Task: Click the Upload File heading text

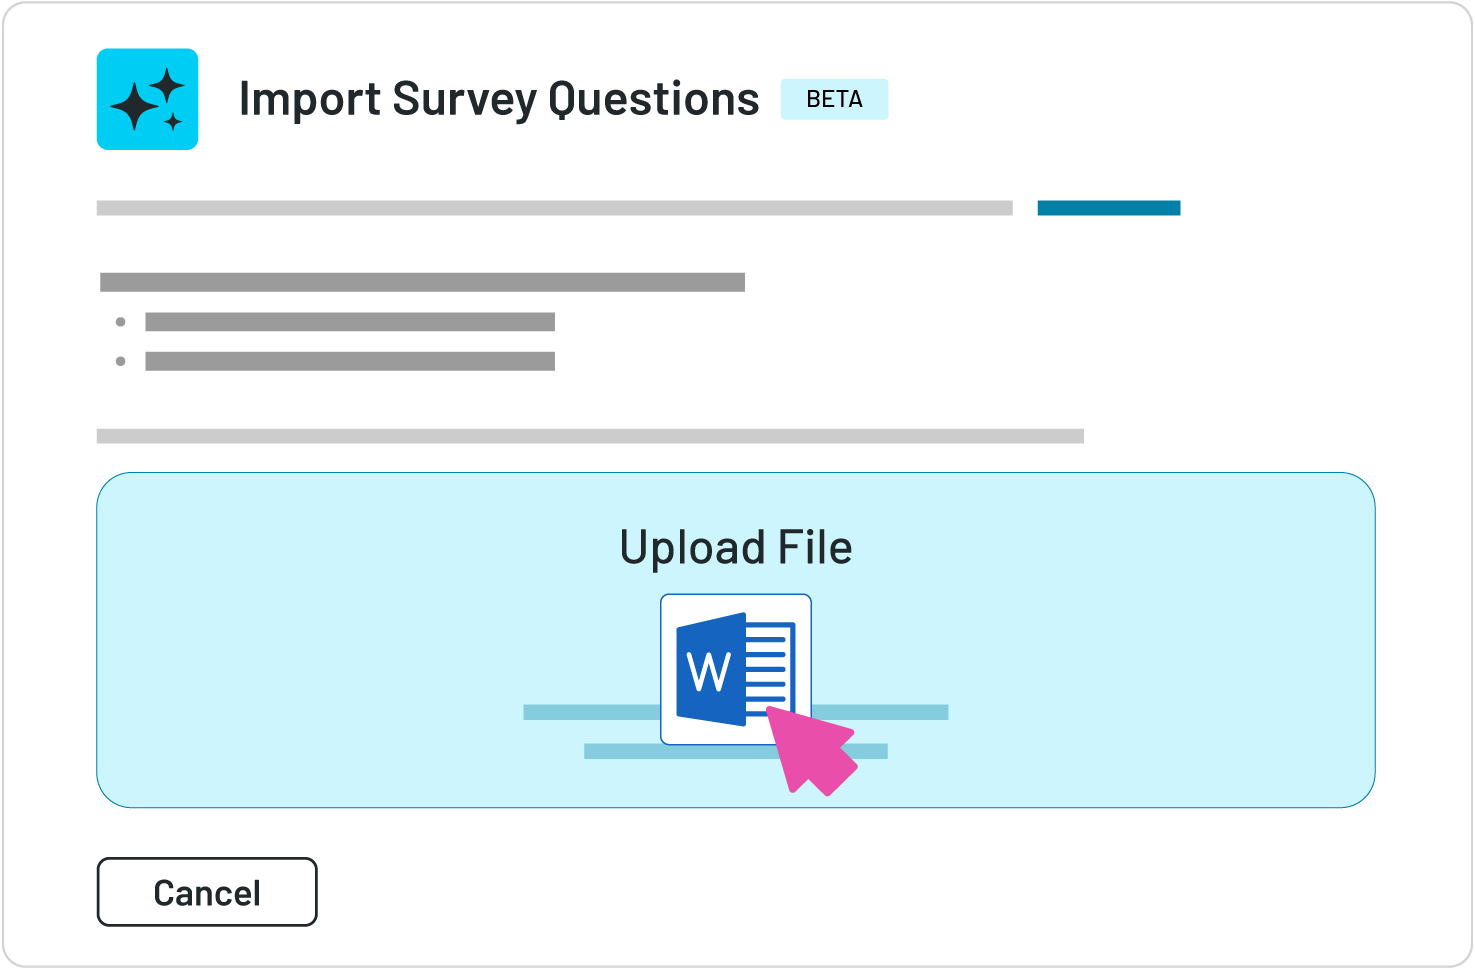Action: click(735, 548)
